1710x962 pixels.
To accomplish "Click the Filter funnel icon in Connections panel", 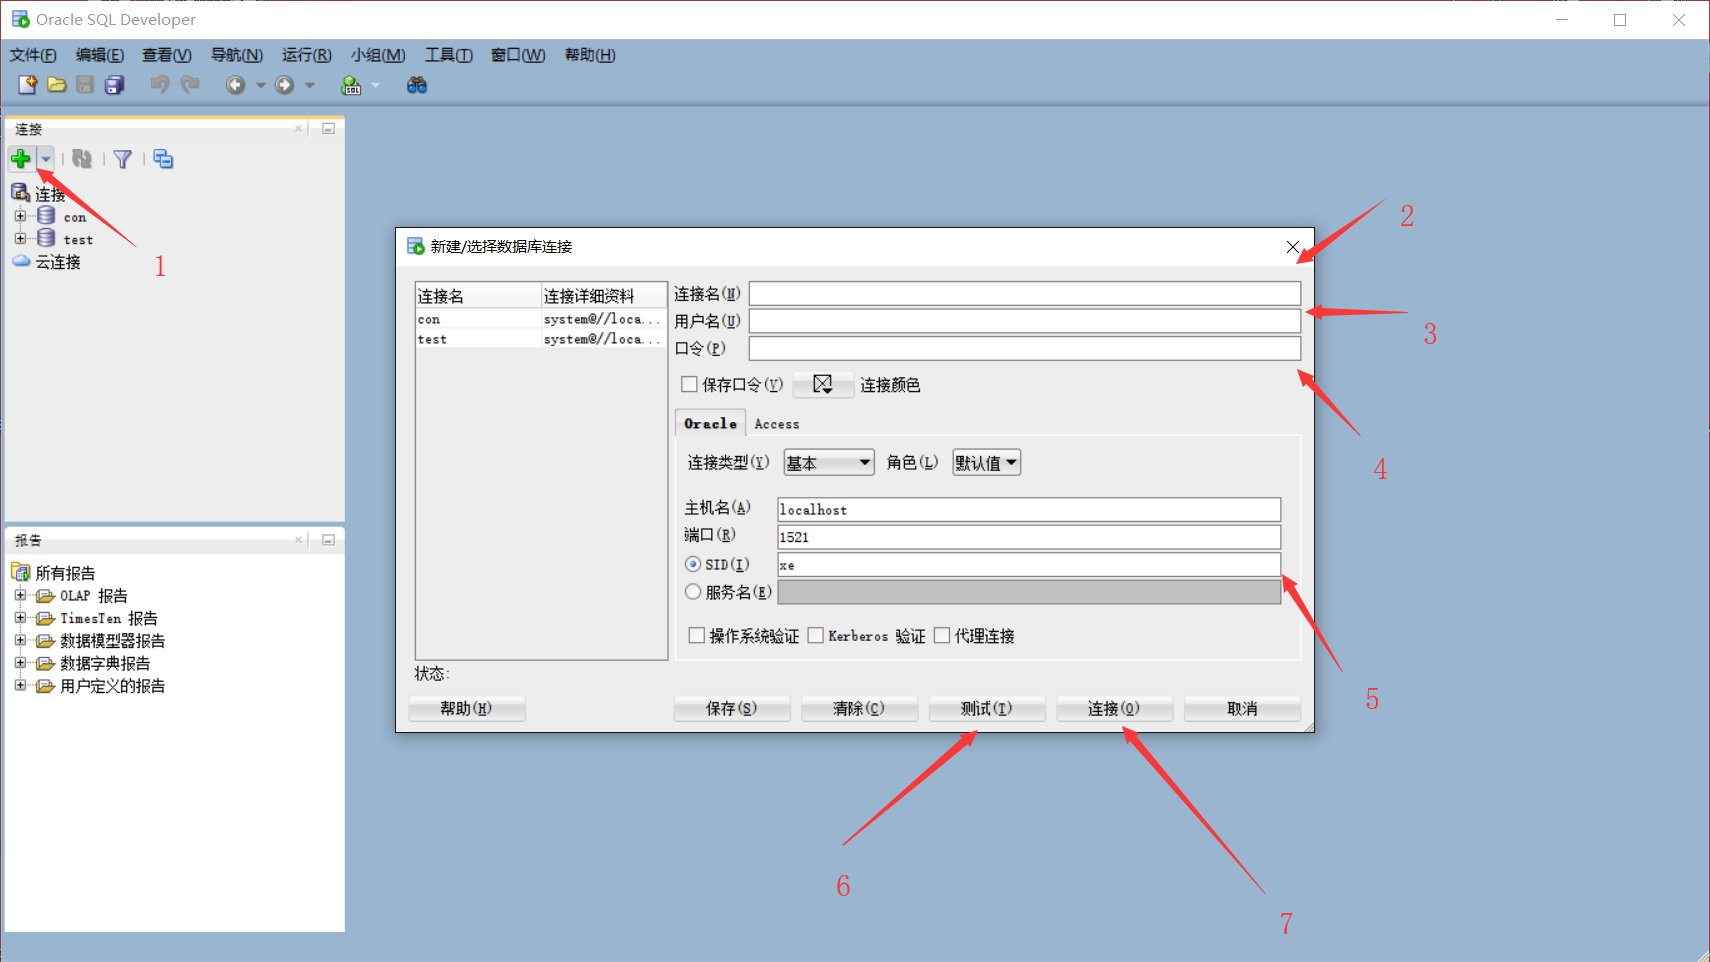I will (x=122, y=159).
